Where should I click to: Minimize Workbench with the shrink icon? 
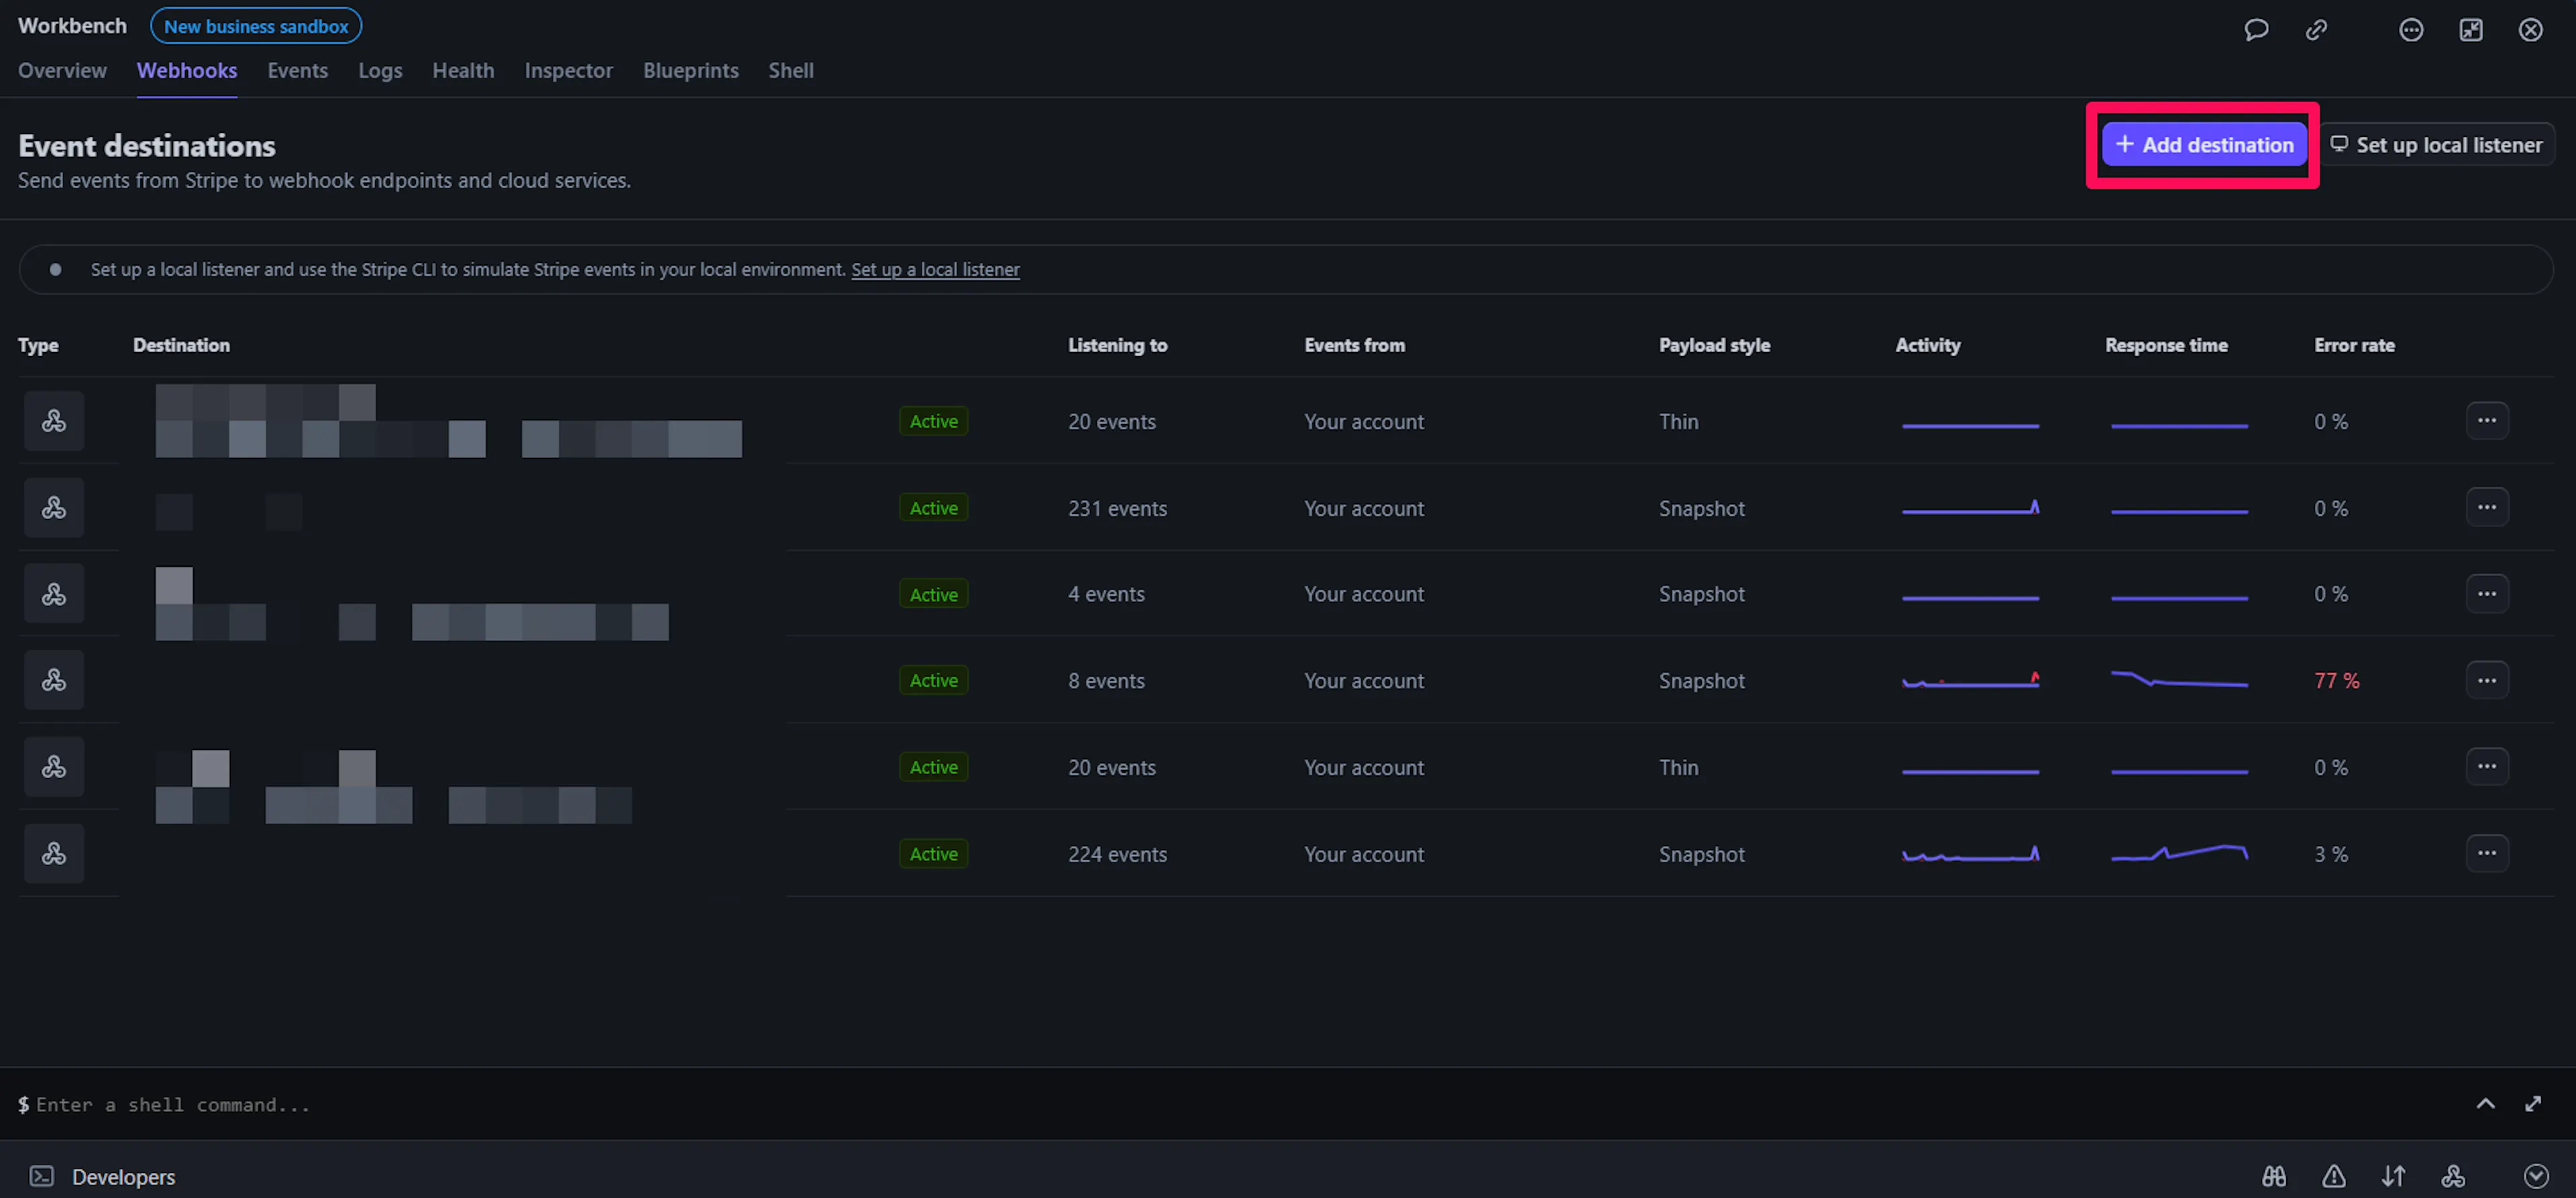click(x=2471, y=30)
